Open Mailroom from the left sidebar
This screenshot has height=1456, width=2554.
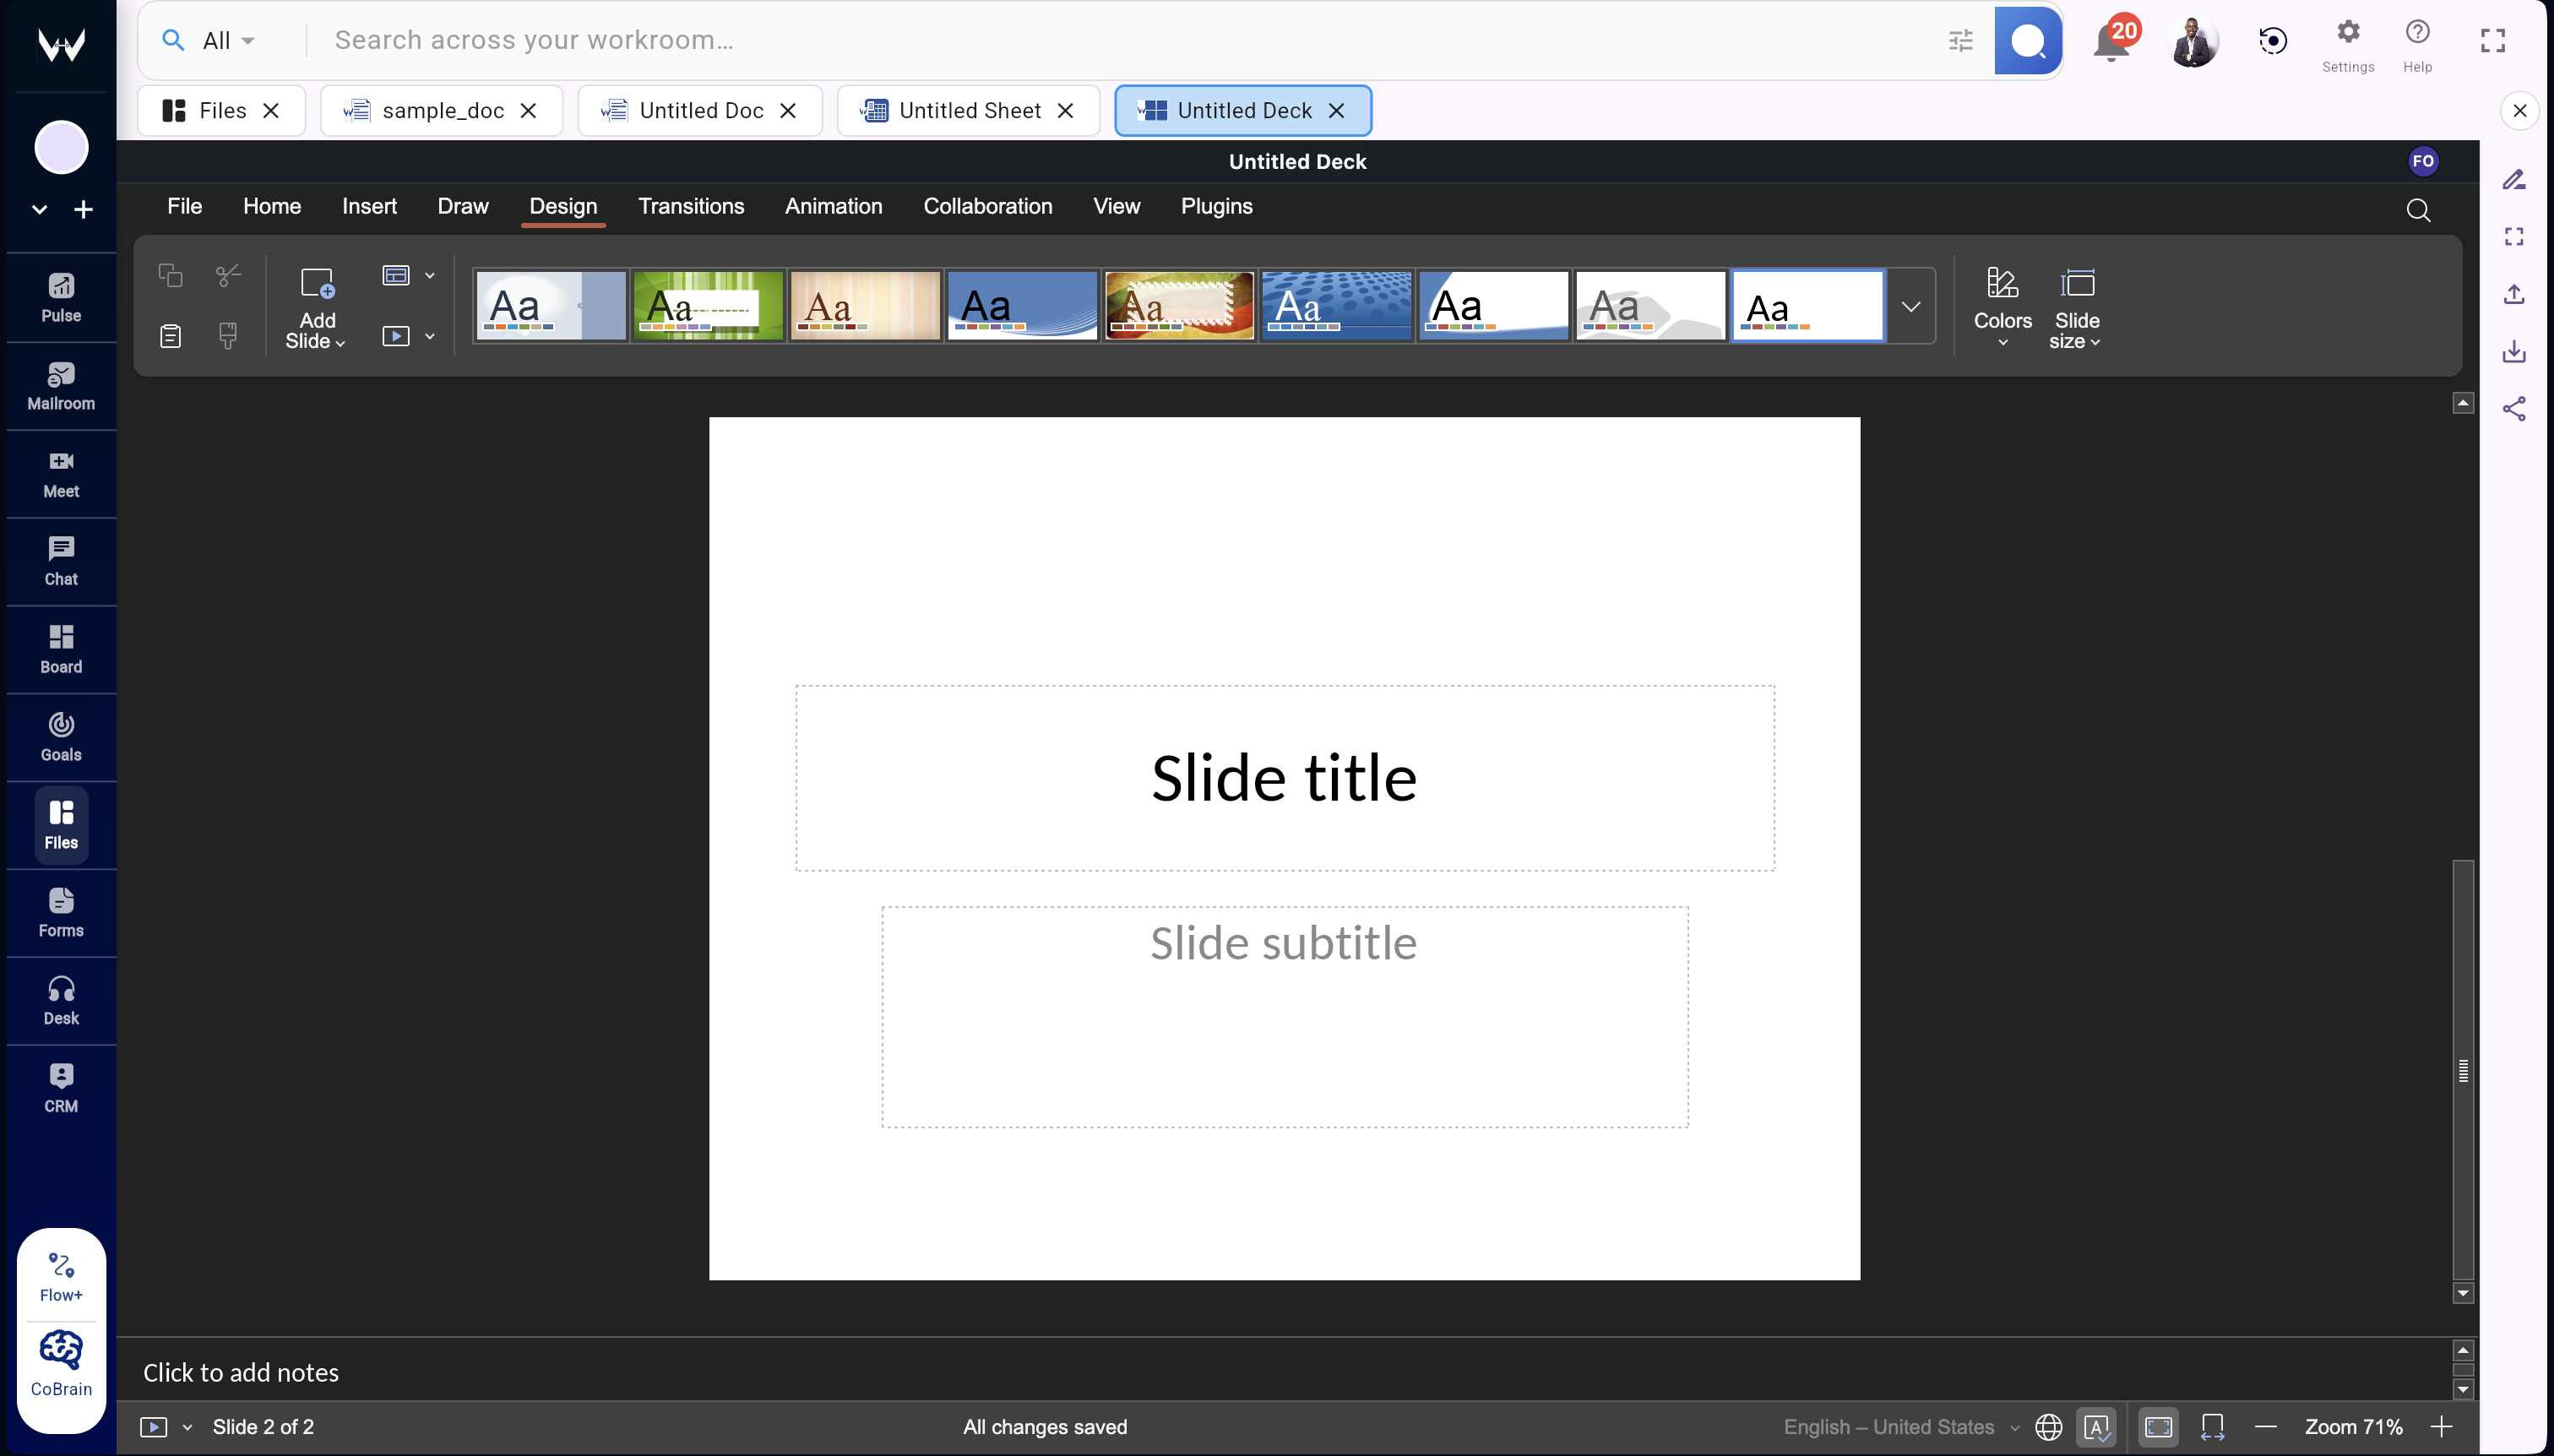[x=60, y=385]
